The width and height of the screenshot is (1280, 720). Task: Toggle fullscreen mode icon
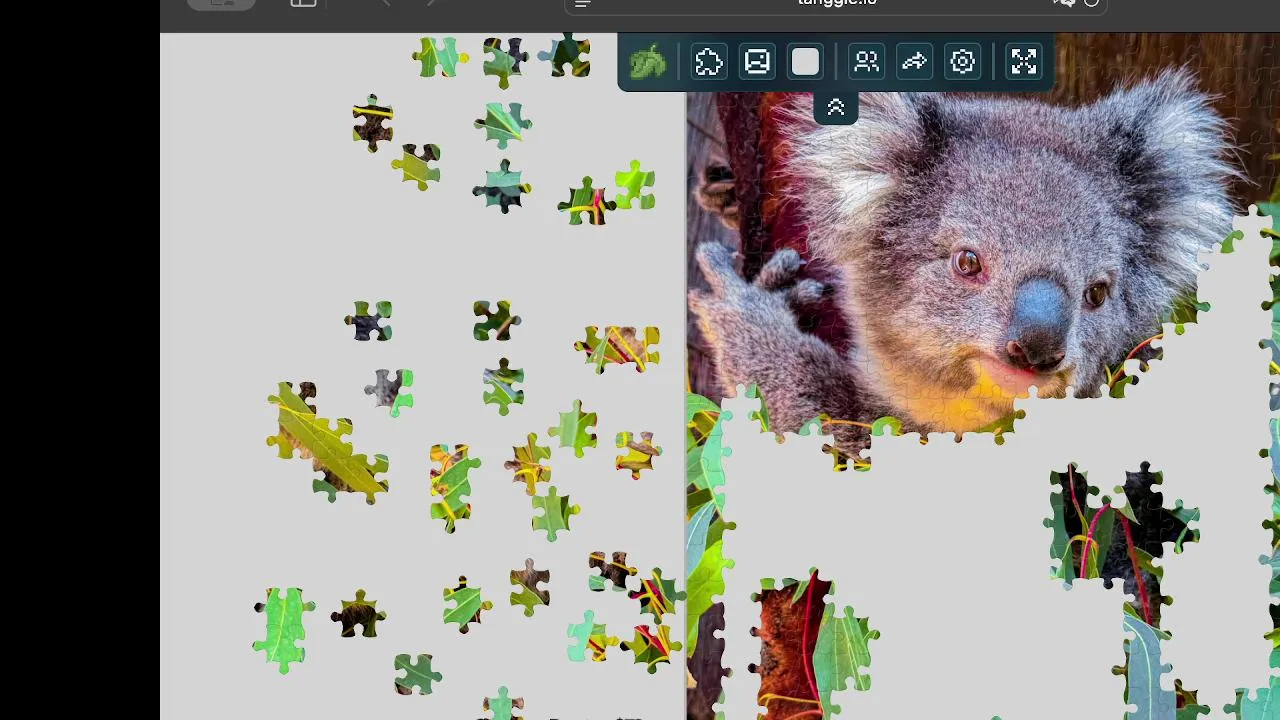tap(1024, 63)
